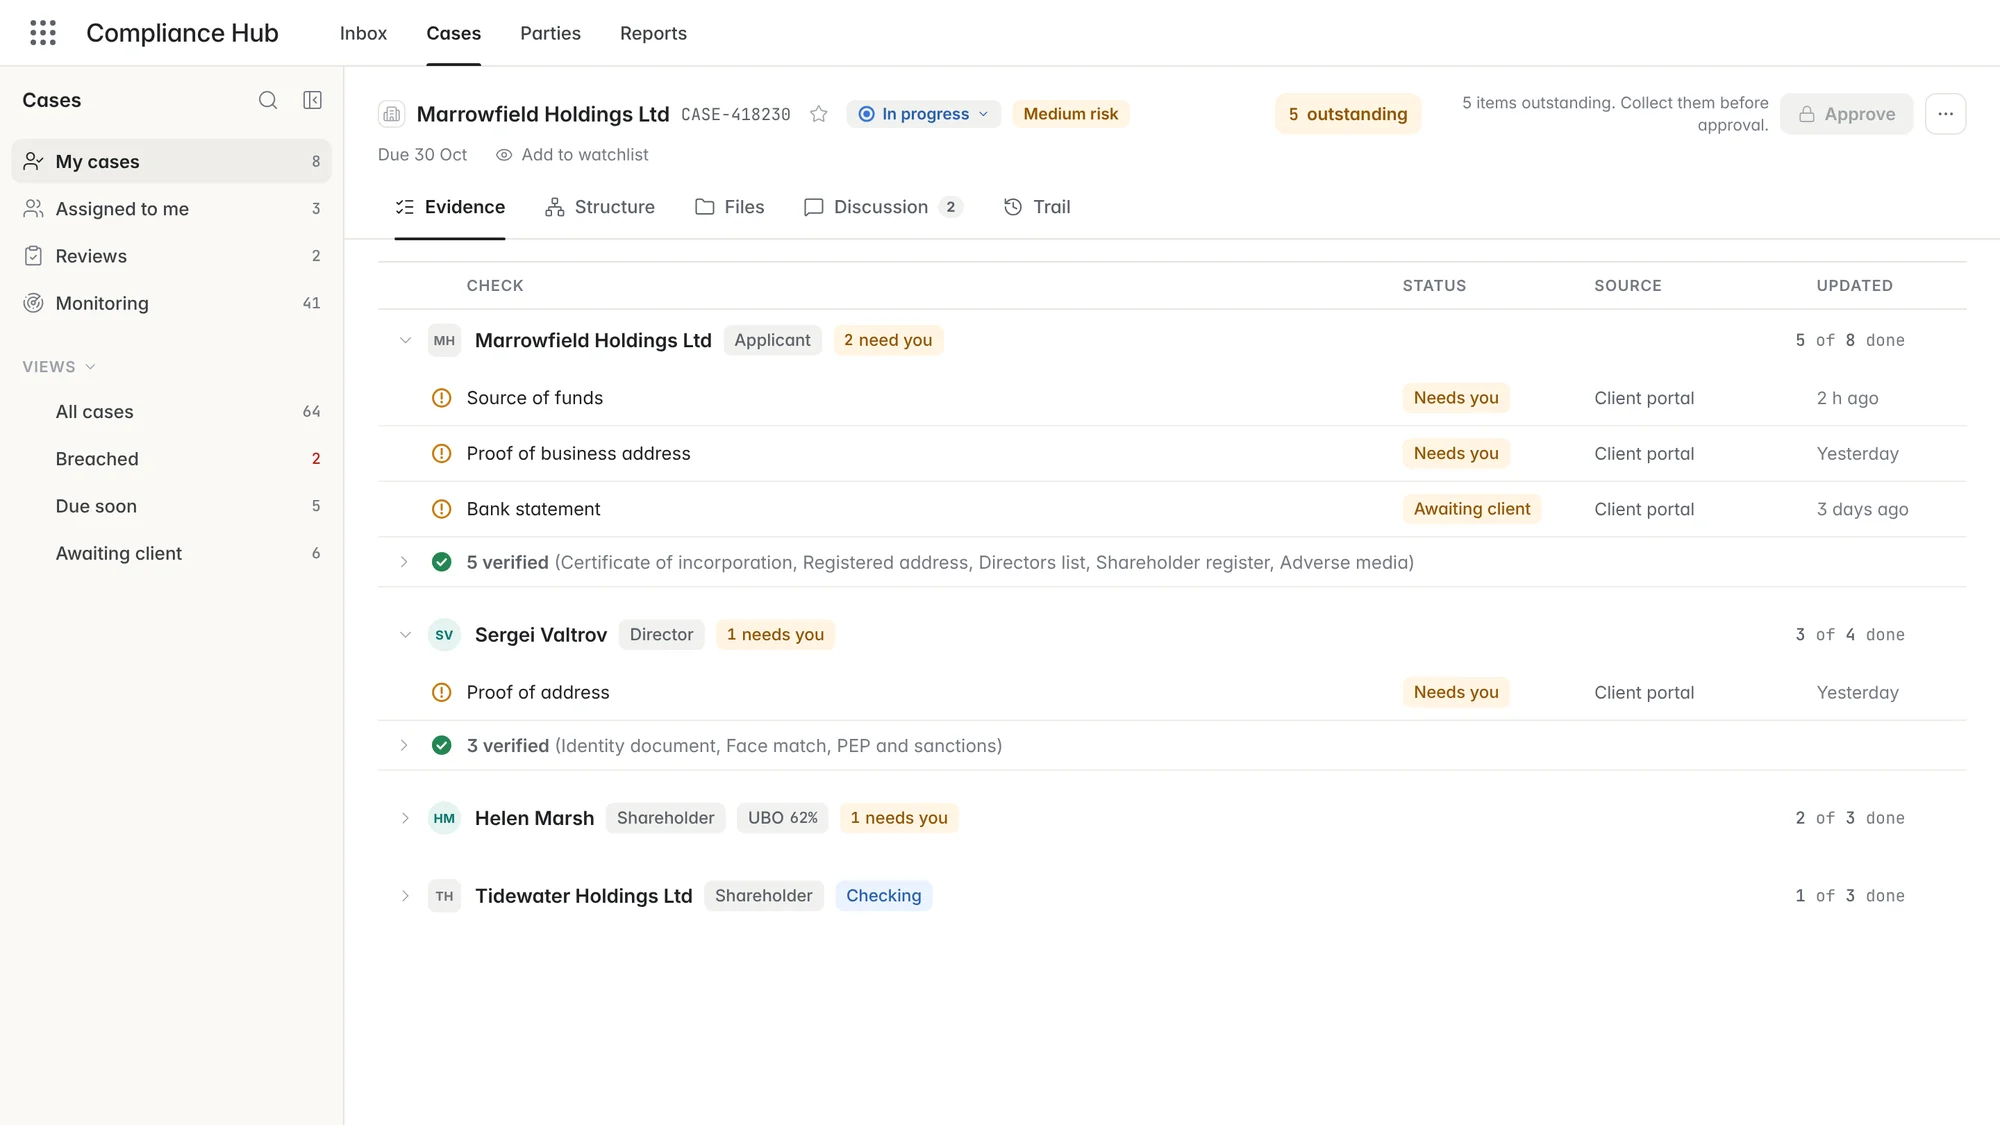Click the Assigned to me people icon
2000x1125 pixels.
coord(33,208)
